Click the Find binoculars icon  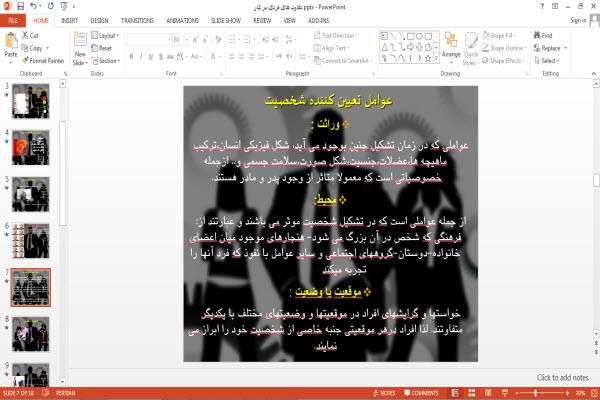point(537,35)
